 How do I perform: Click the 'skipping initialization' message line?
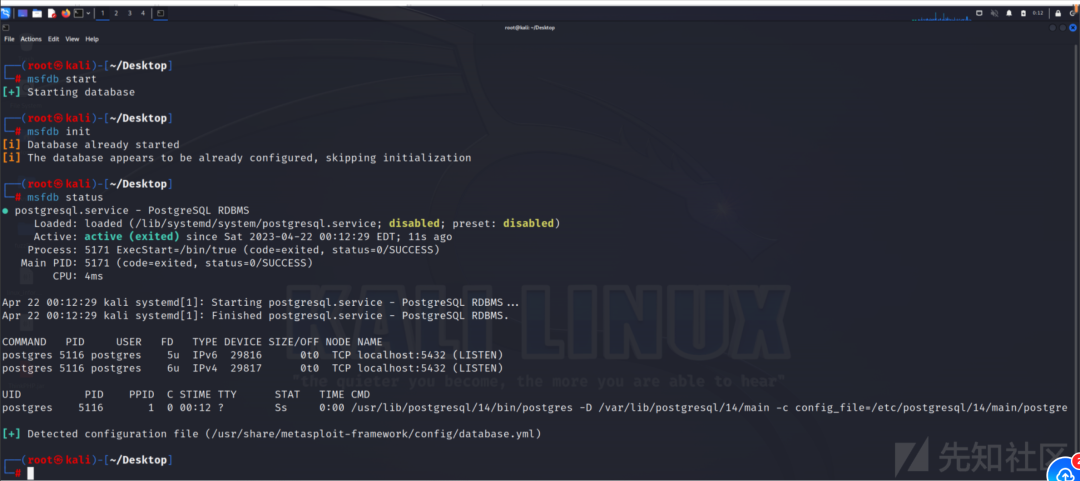coord(237,158)
